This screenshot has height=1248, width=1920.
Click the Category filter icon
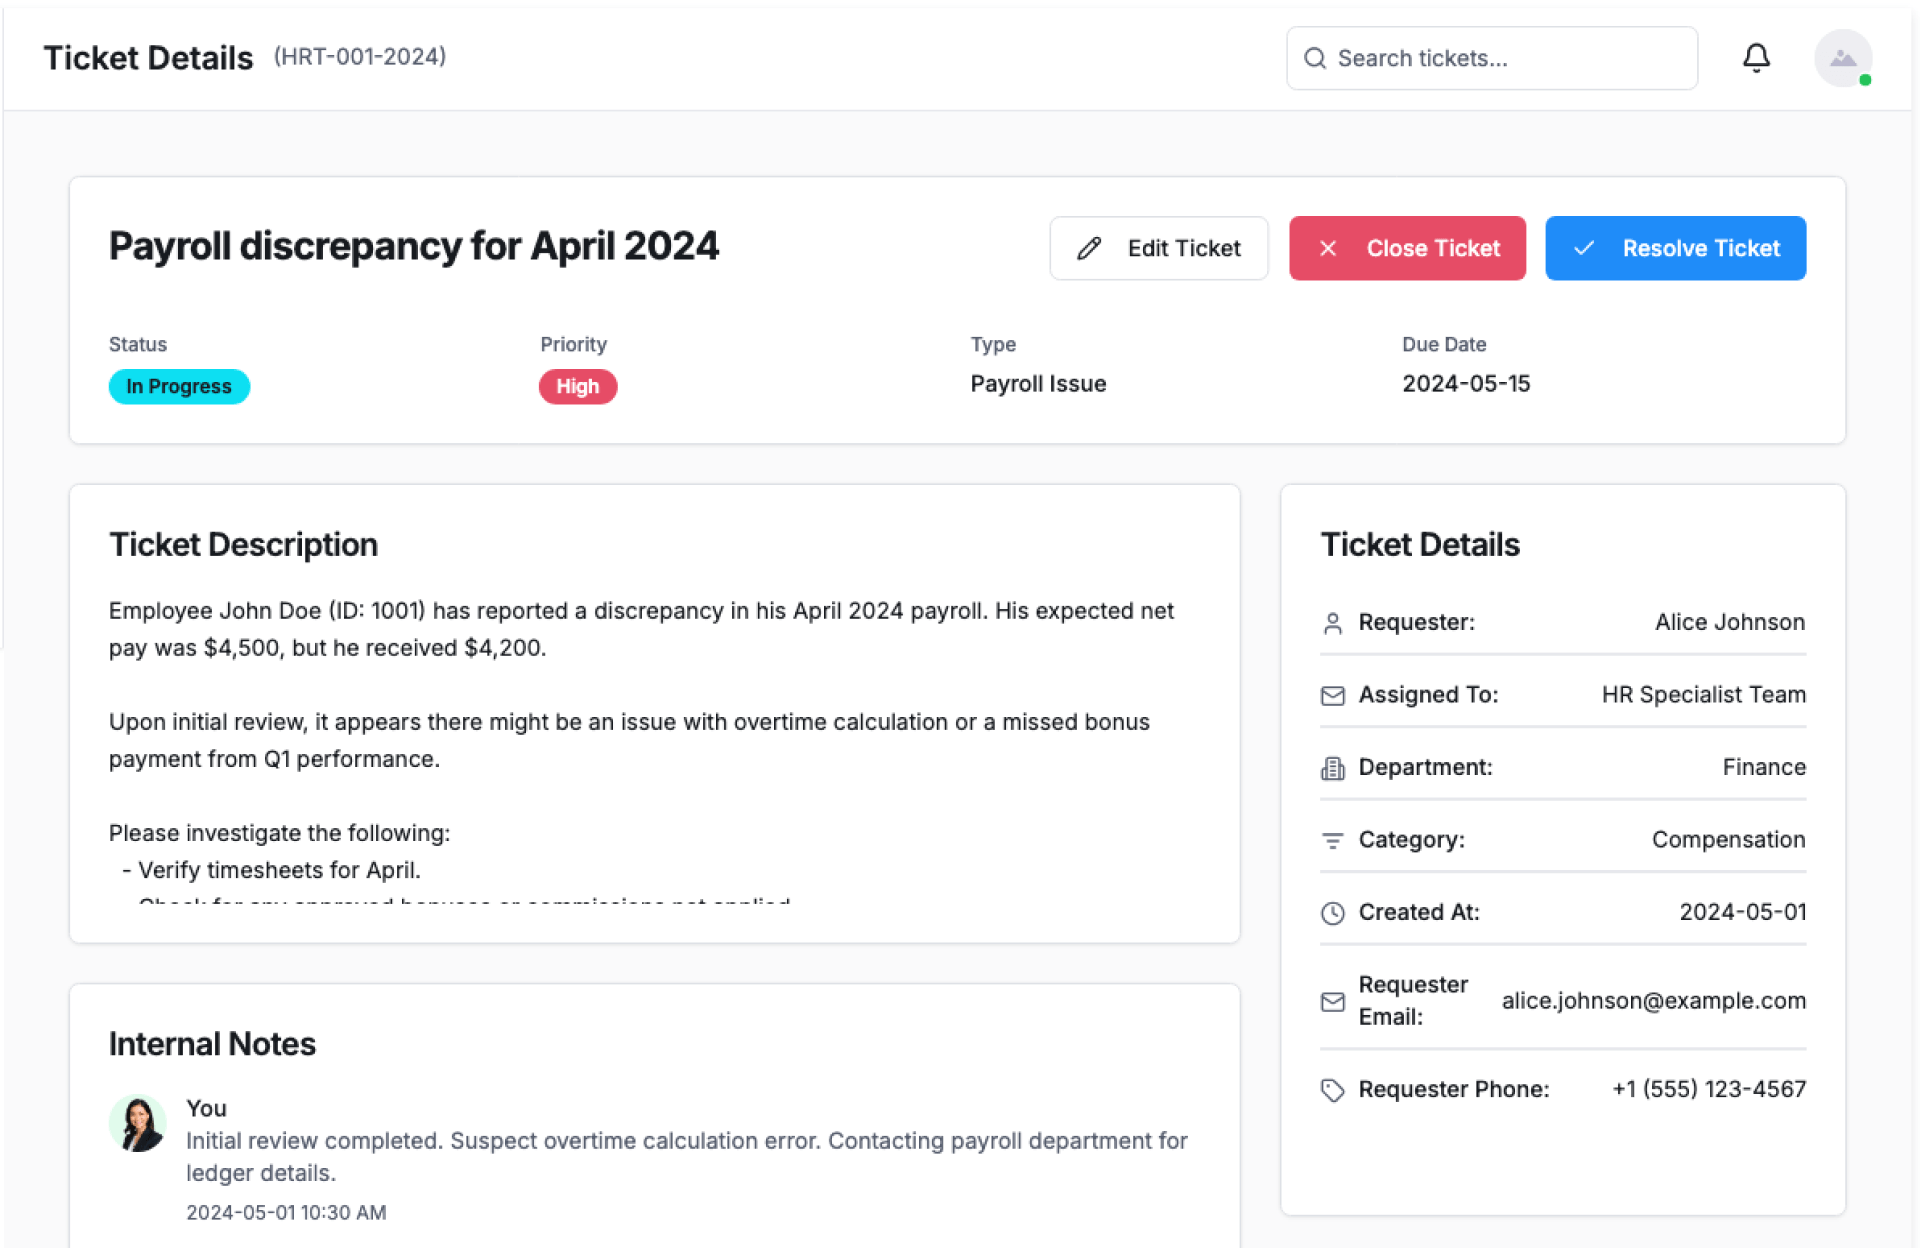tap(1332, 840)
